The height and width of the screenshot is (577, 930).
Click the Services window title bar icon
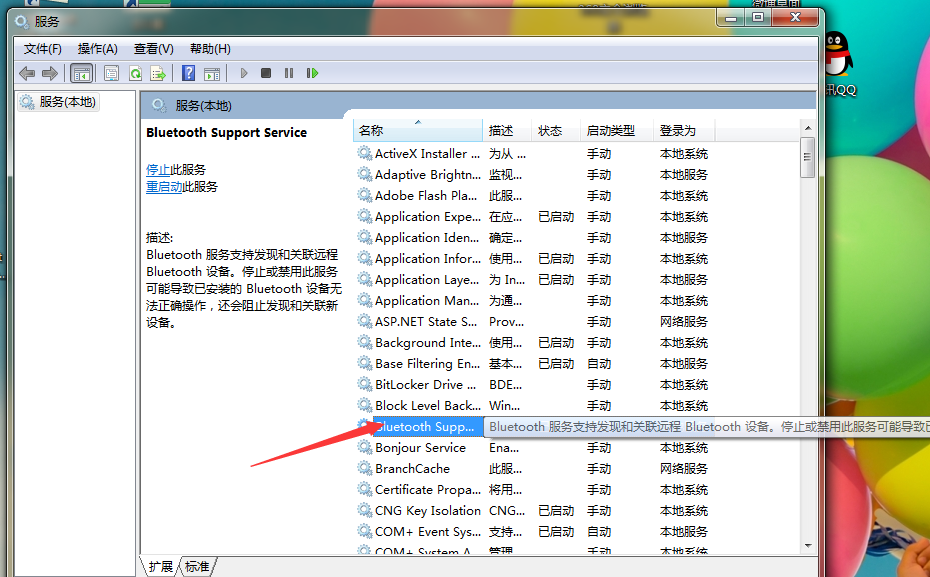[x=22, y=22]
